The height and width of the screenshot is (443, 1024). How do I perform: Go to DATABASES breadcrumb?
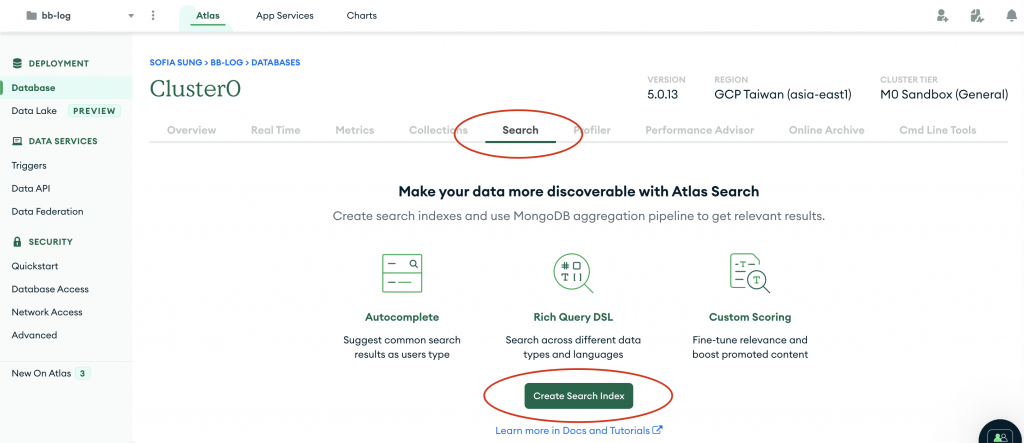coord(276,63)
